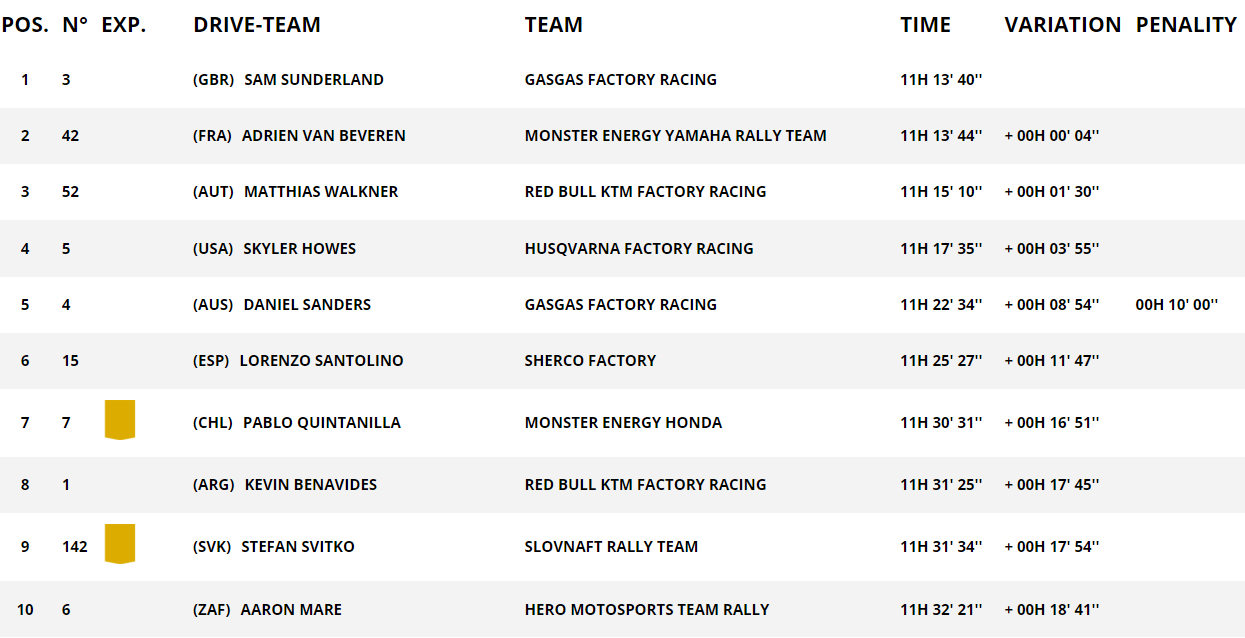Select the Husqvarna Factory Racing team
Image resolution: width=1245 pixels, height=638 pixels.
pos(639,249)
